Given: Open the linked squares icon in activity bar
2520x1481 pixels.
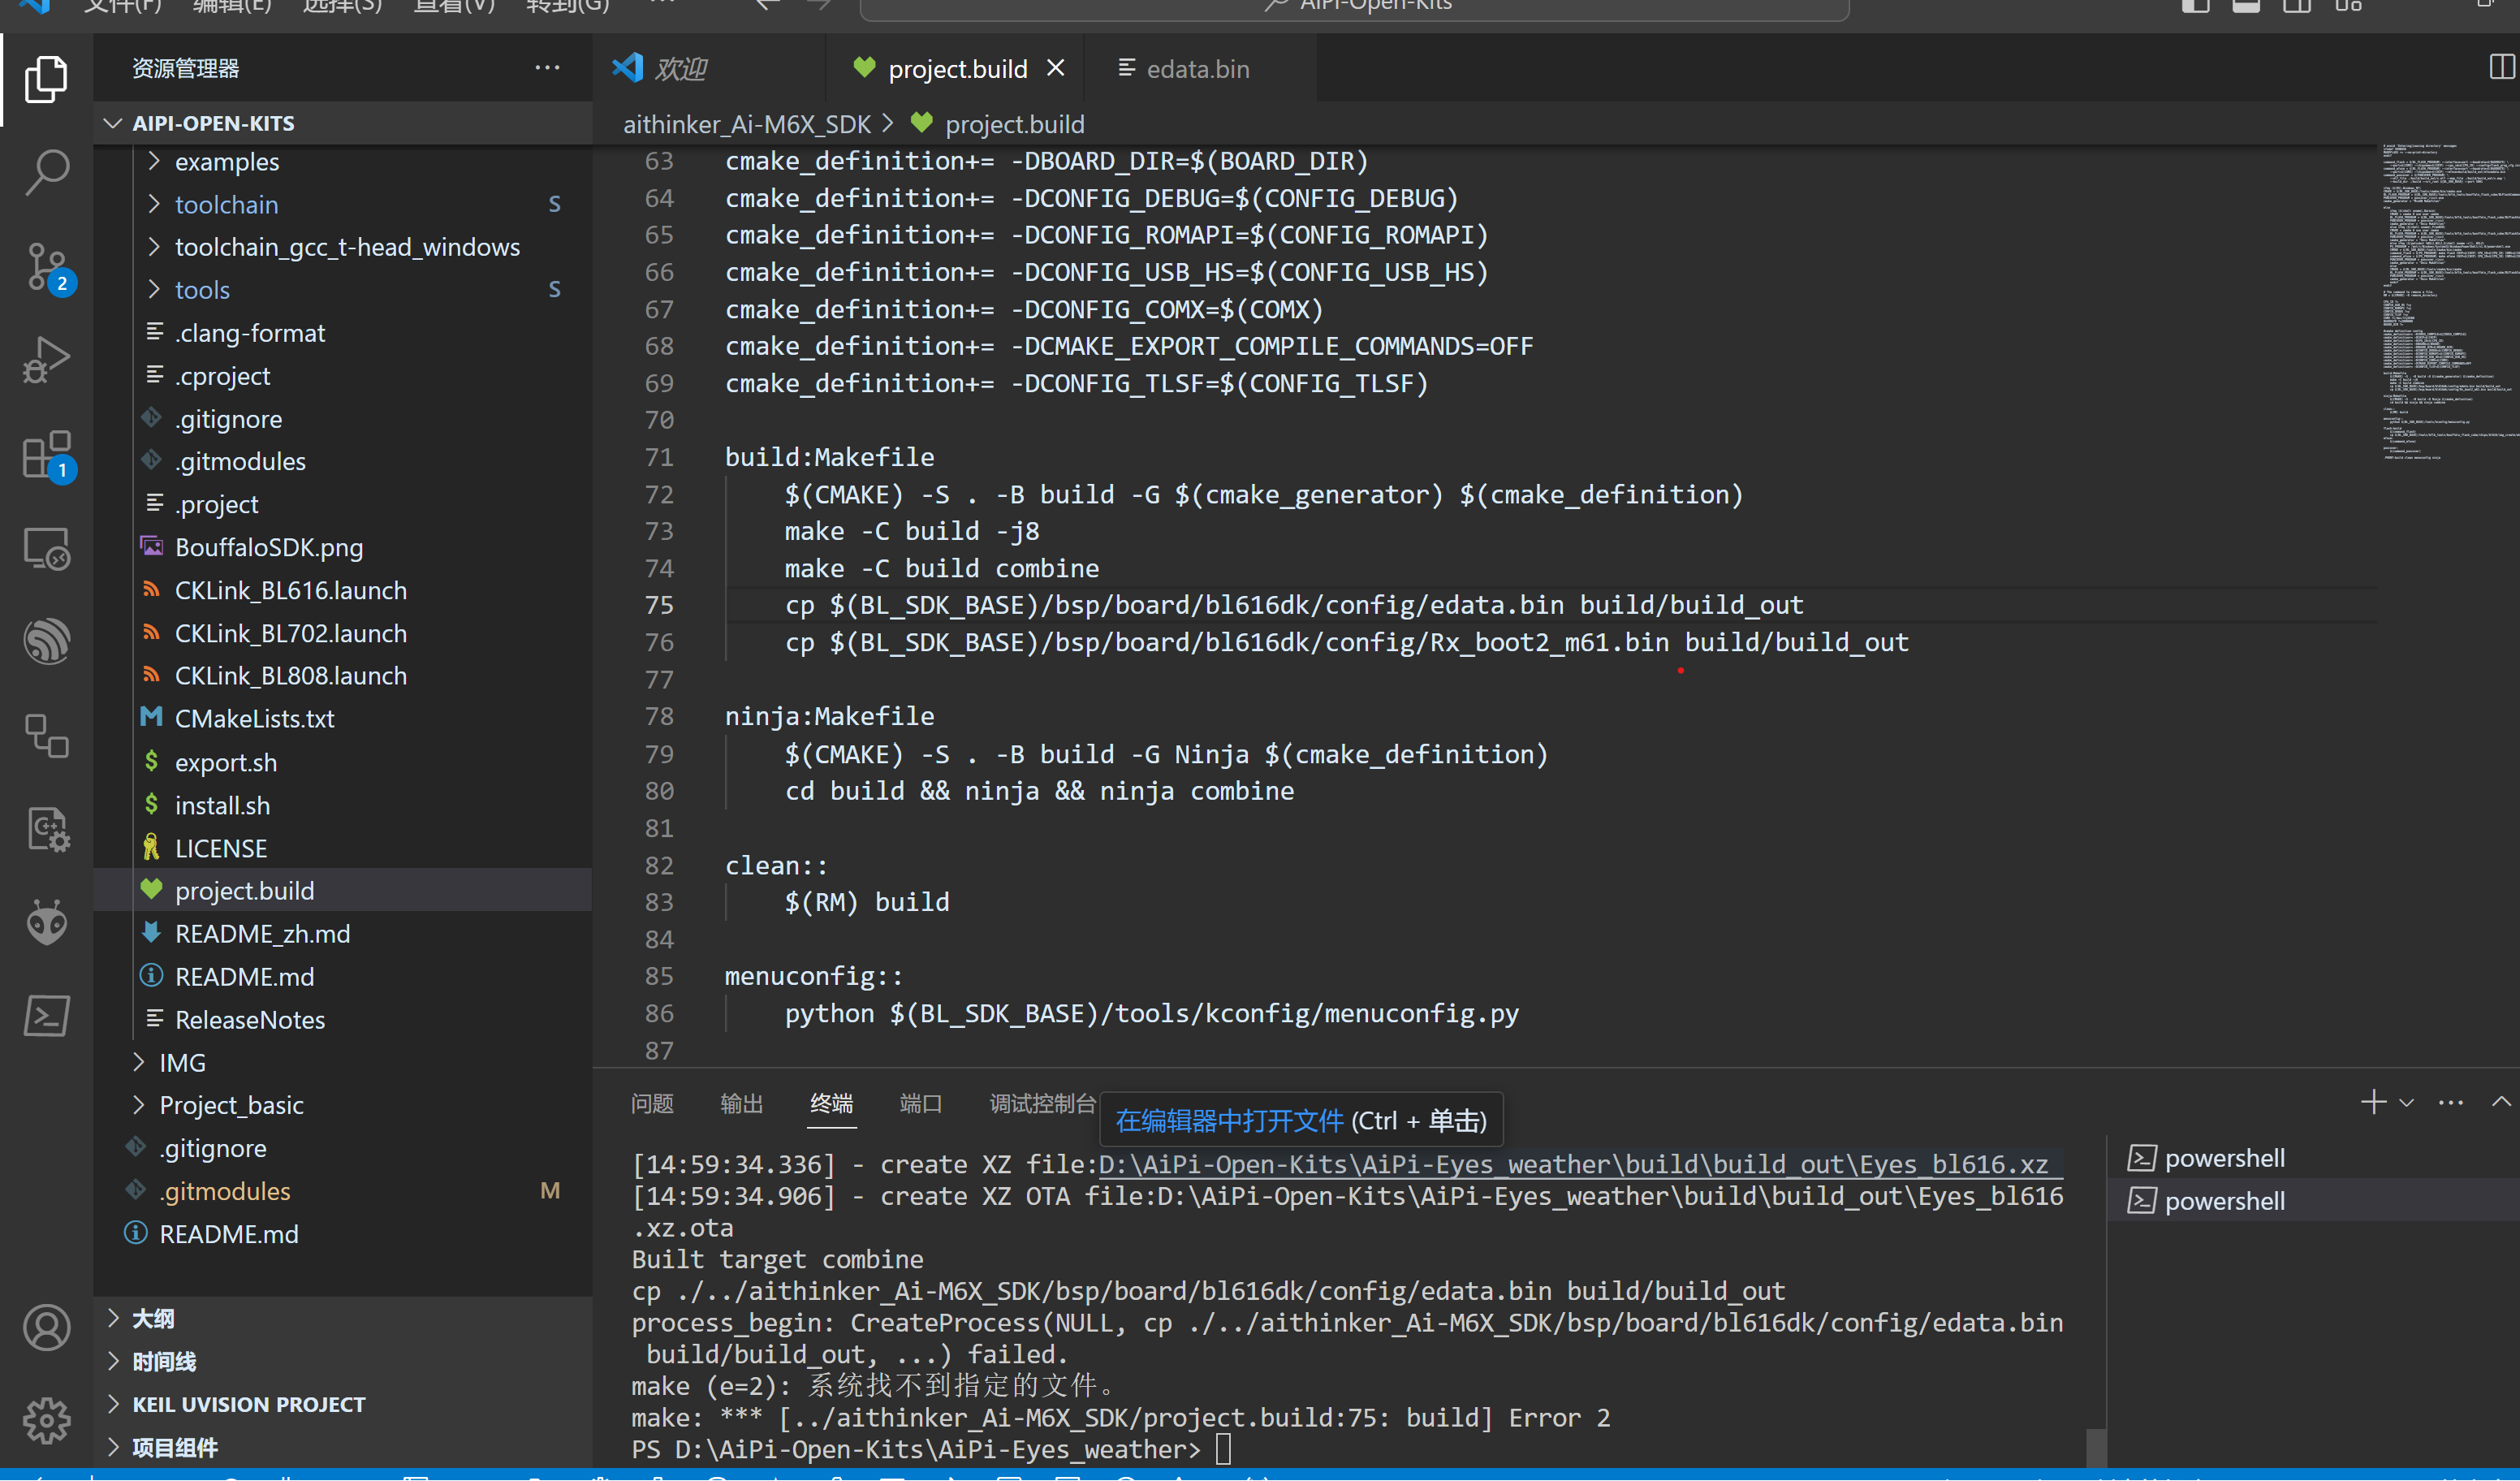Looking at the screenshot, I should click(46, 735).
